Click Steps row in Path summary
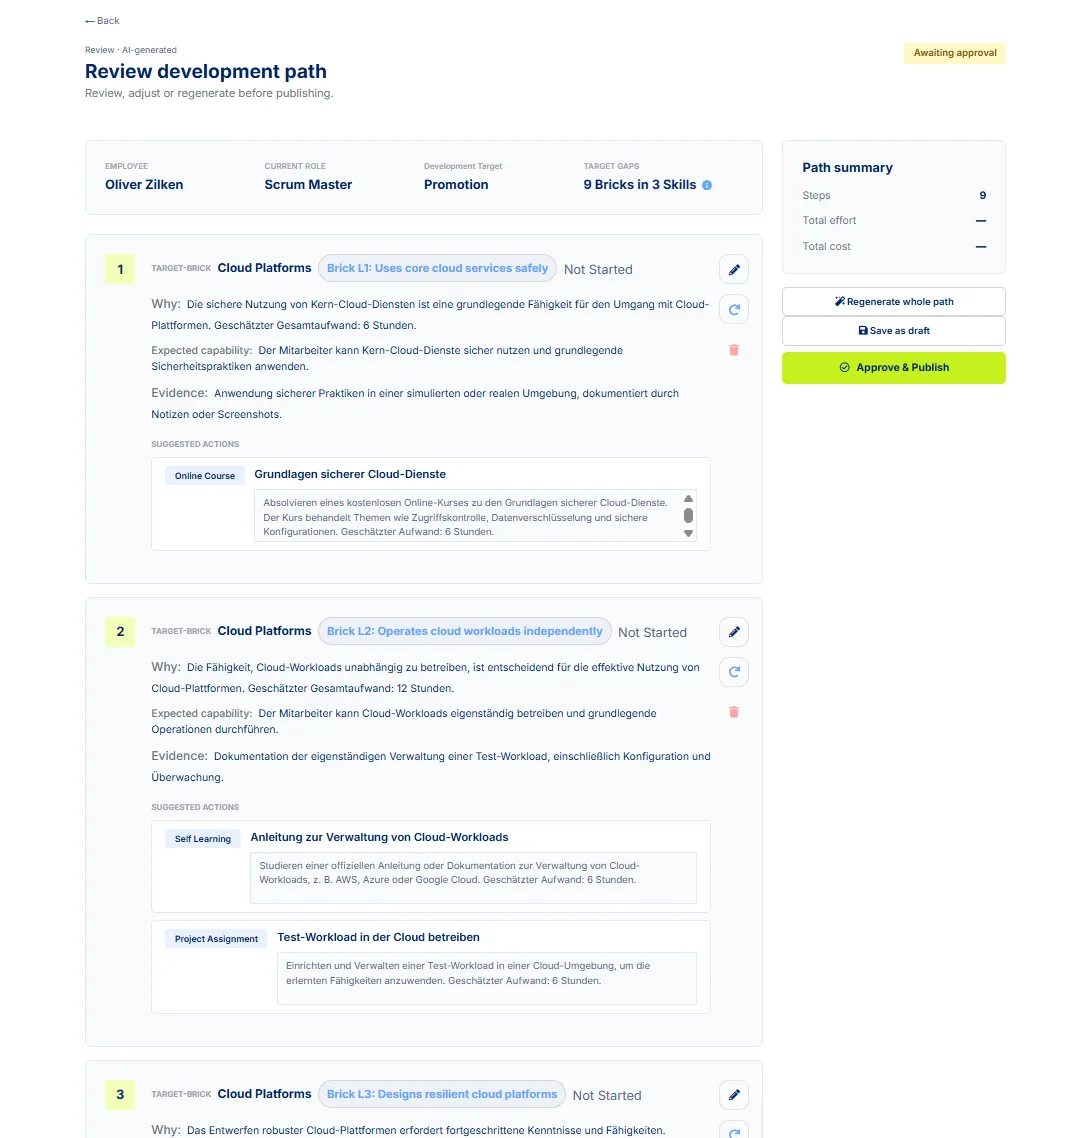1068x1138 pixels. [894, 195]
